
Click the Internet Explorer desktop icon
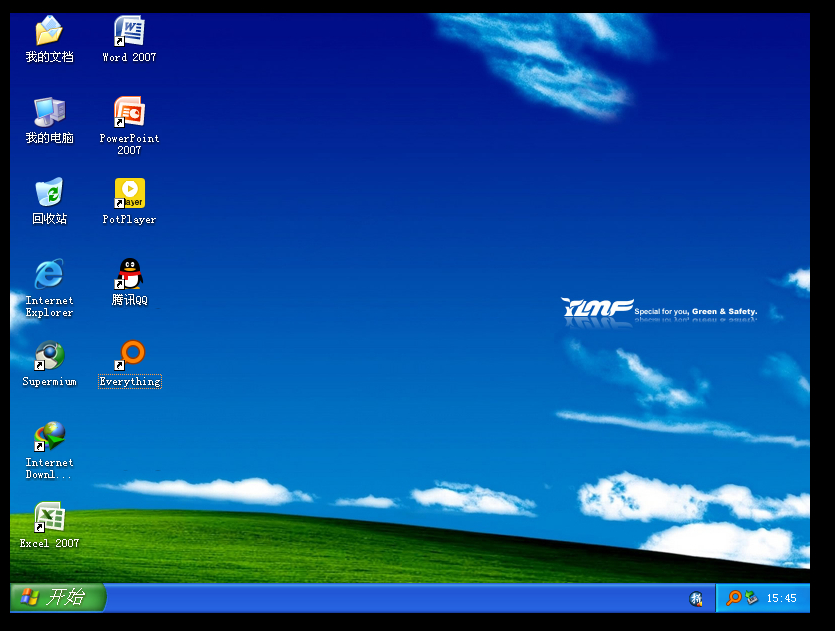49,274
